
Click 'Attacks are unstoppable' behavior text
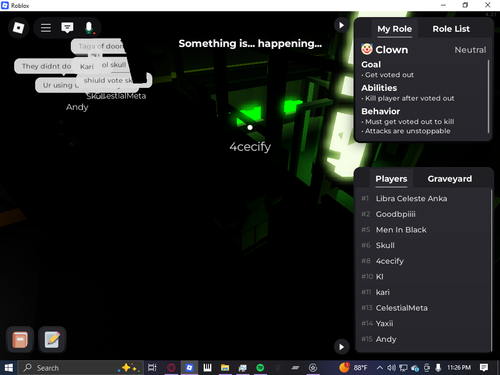(x=407, y=131)
